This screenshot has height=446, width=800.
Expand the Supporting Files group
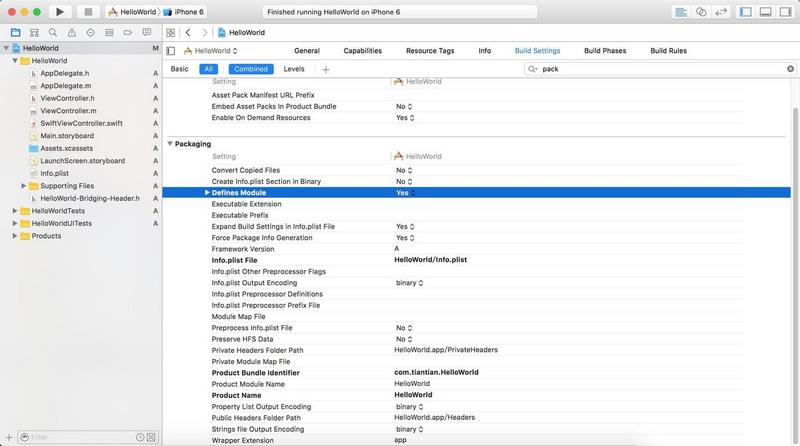23,186
